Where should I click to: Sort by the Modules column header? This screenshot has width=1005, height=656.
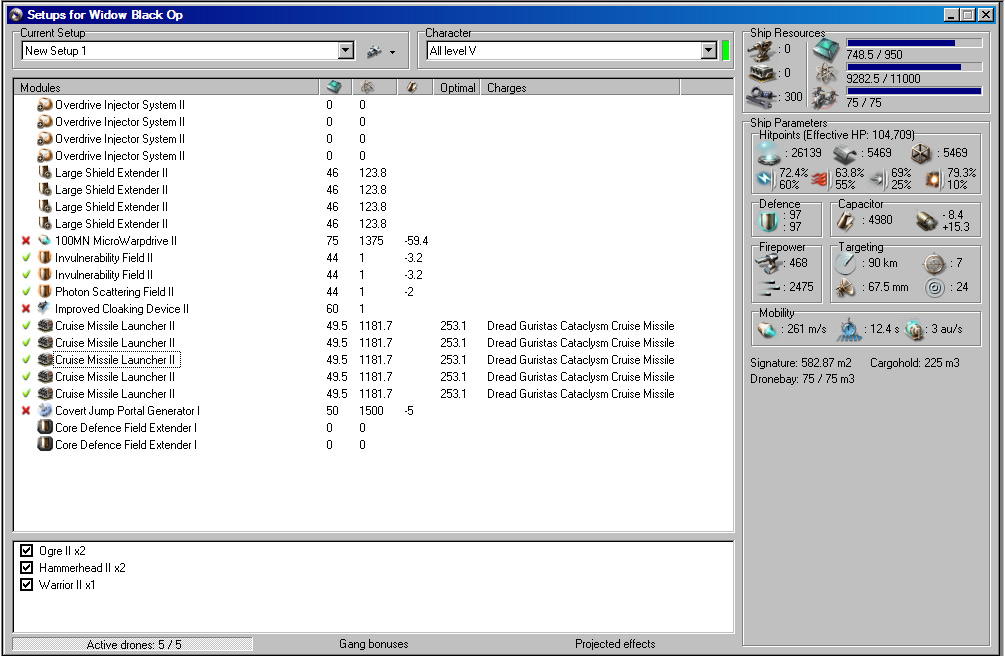pyautogui.click(x=167, y=87)
